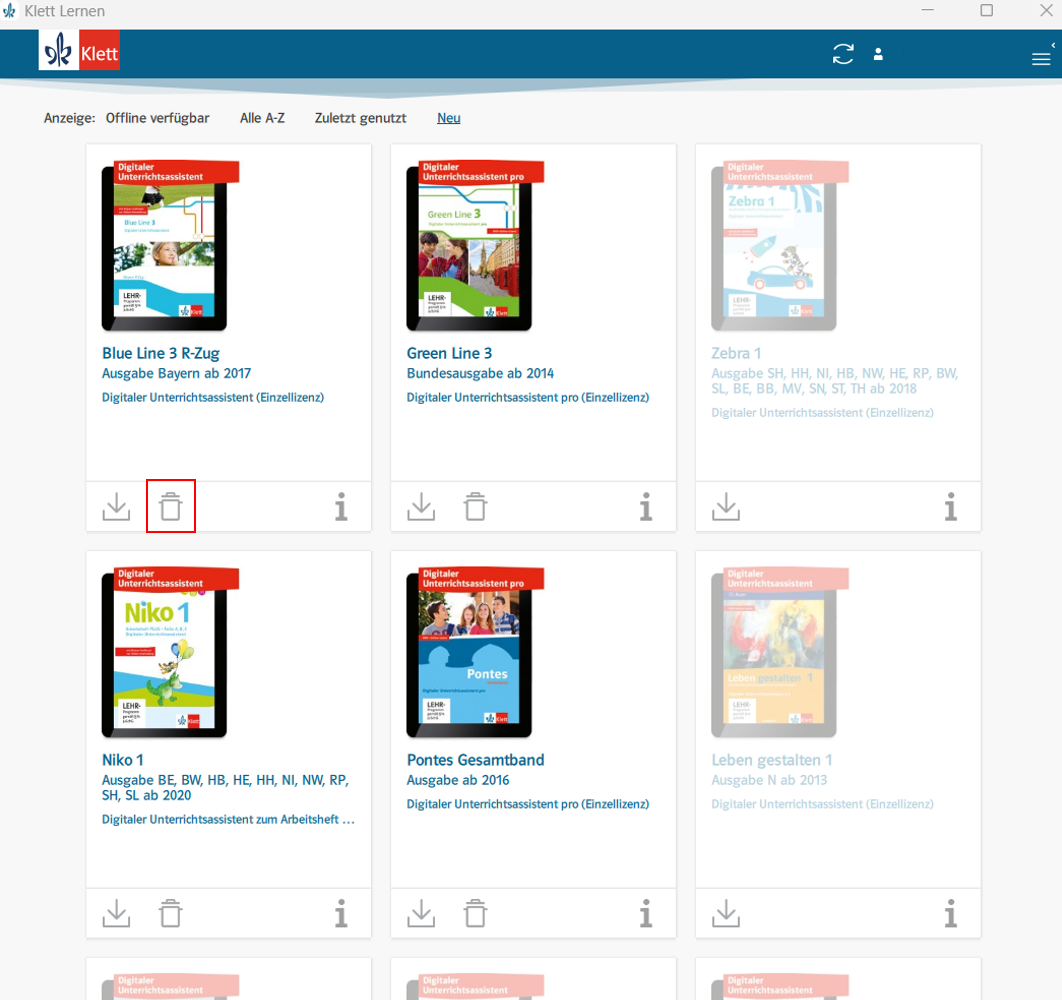This screenshot has width=1062, height=1000.
Task: Select the Neu filter
Action: pyautogui.click(x=448, y=119)
